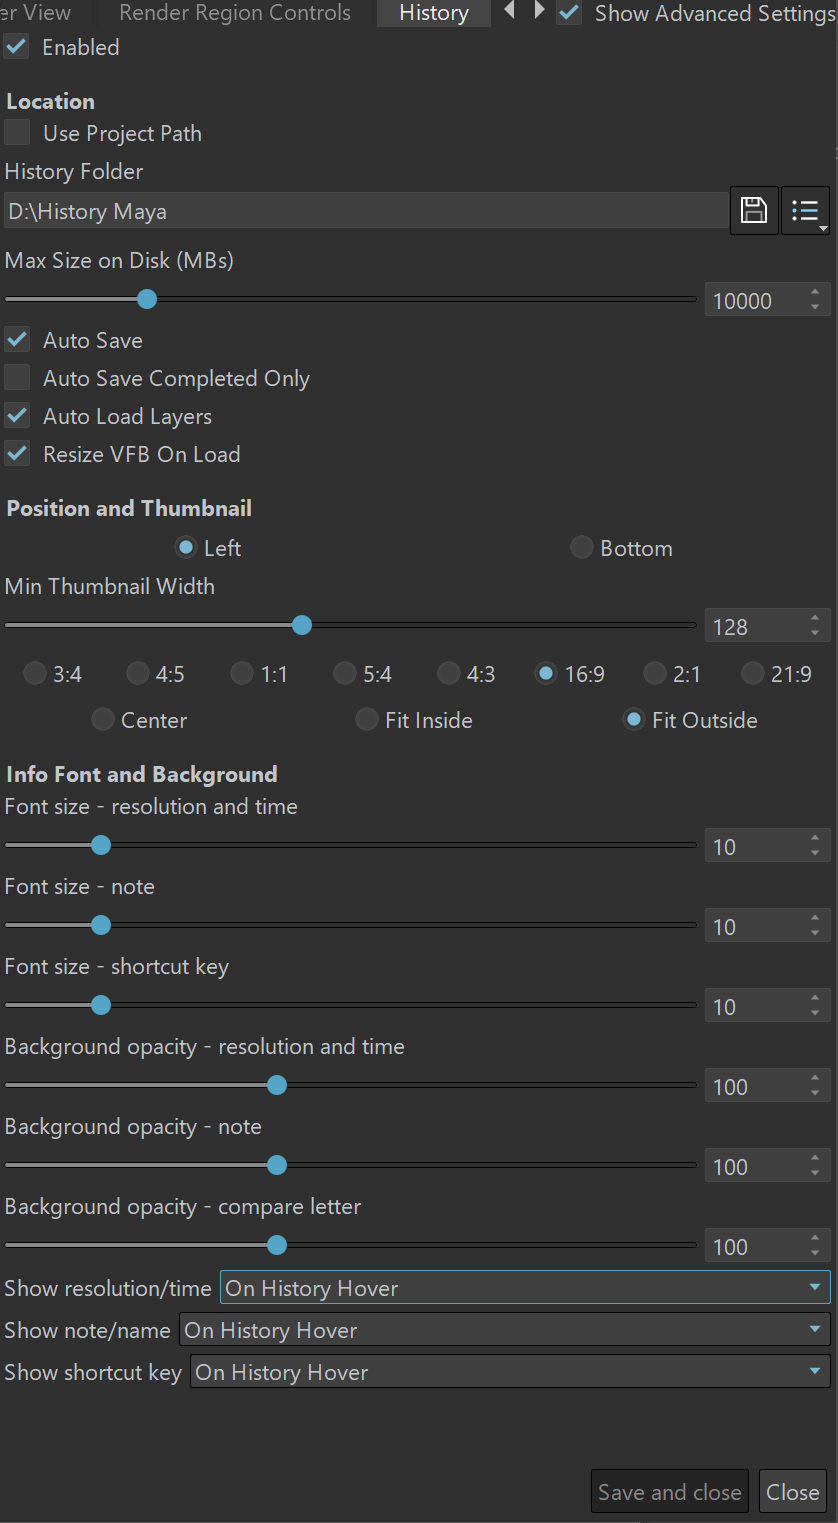The height and width of the screenshot is (1523, 838).
Task: Decrease Background opacity - compare letter stepper
Action: pyautogui.click(x=815, y=1254)
